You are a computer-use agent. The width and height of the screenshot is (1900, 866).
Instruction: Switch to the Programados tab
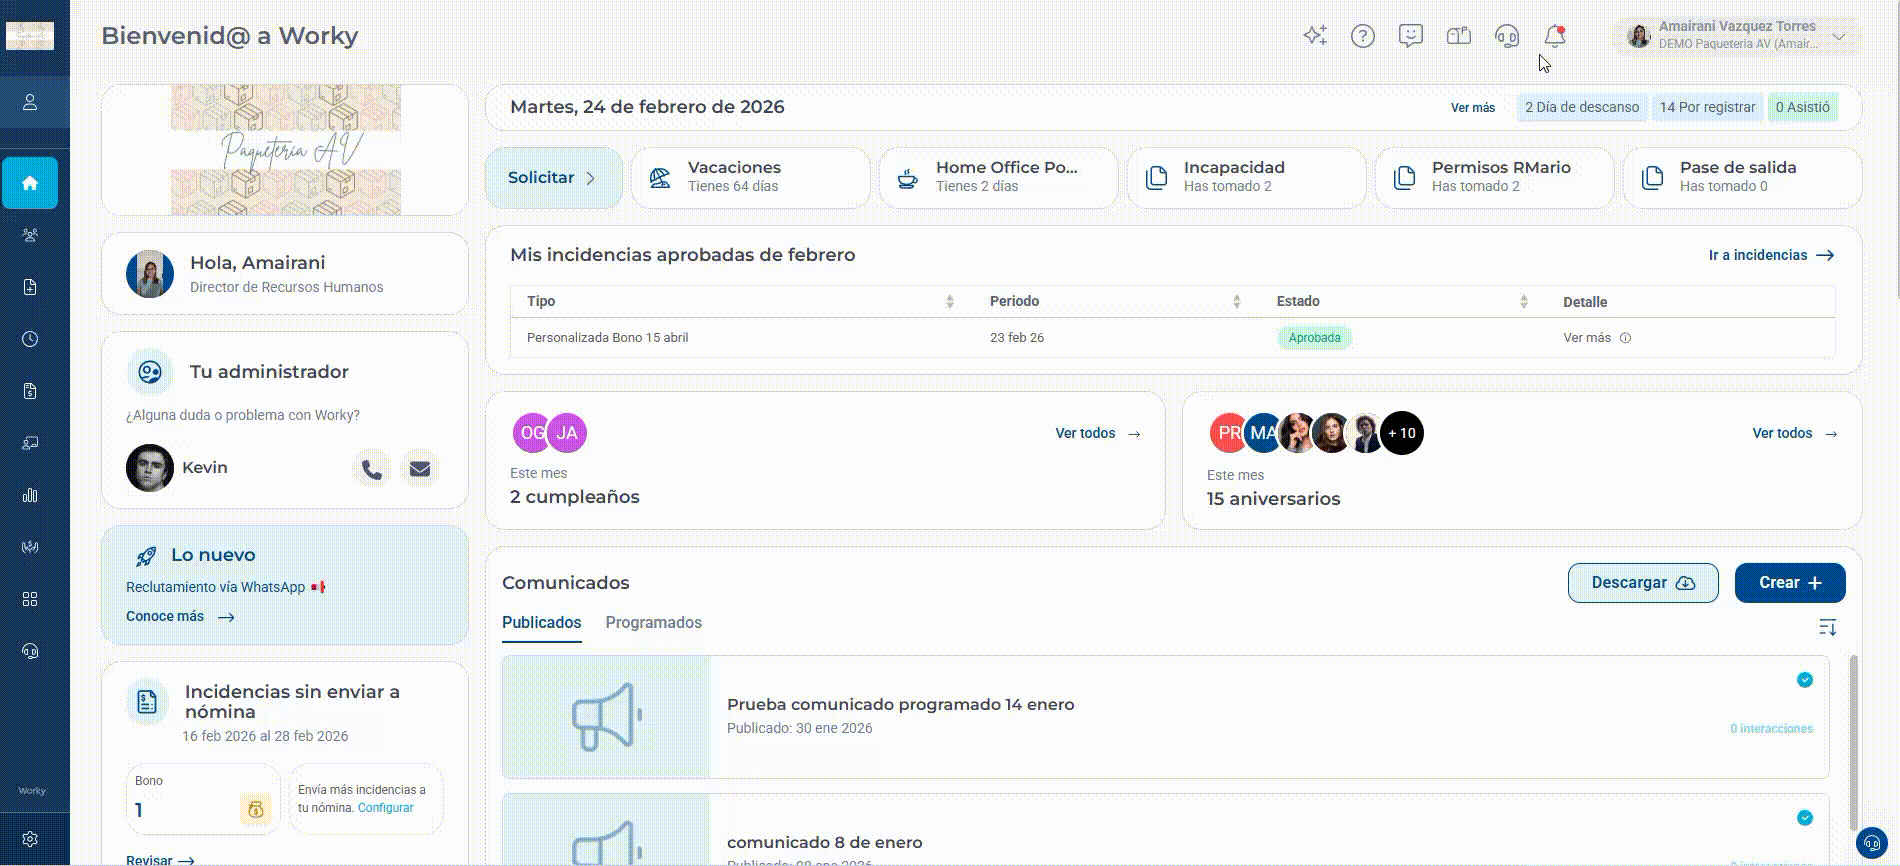tap(654, 623)
